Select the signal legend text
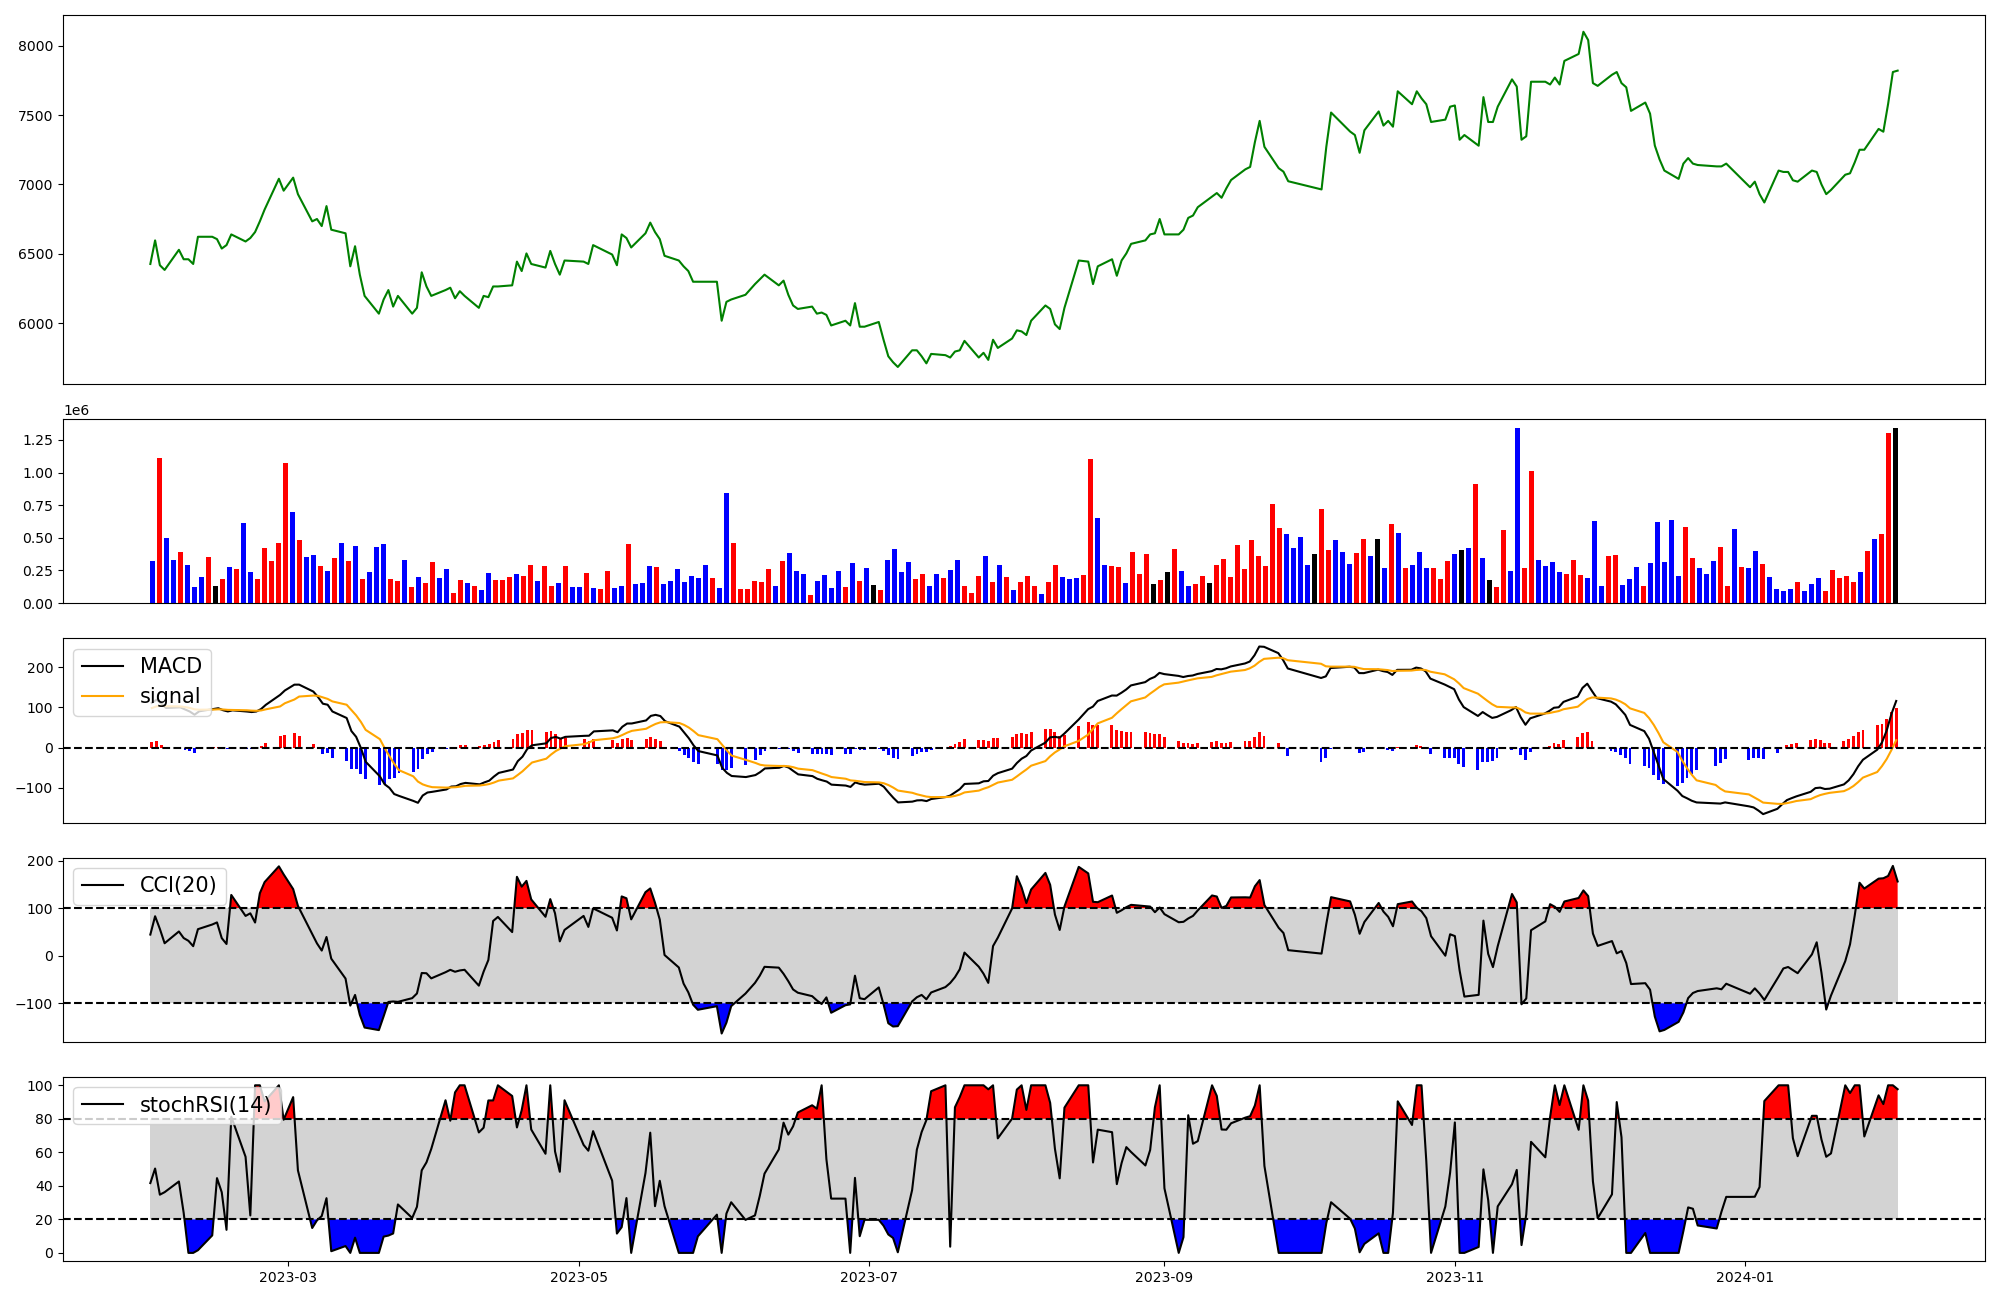 coord(169,696)
